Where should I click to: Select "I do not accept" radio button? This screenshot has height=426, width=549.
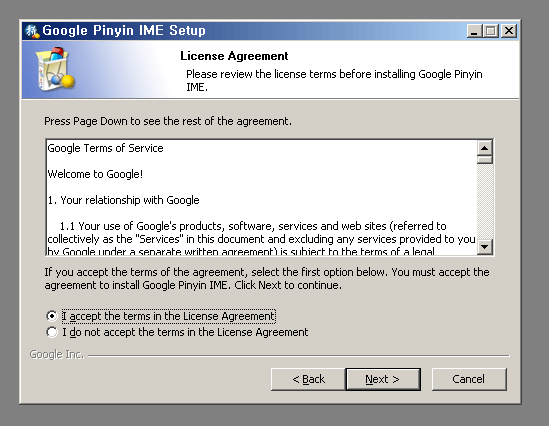(x=52, y=332)
